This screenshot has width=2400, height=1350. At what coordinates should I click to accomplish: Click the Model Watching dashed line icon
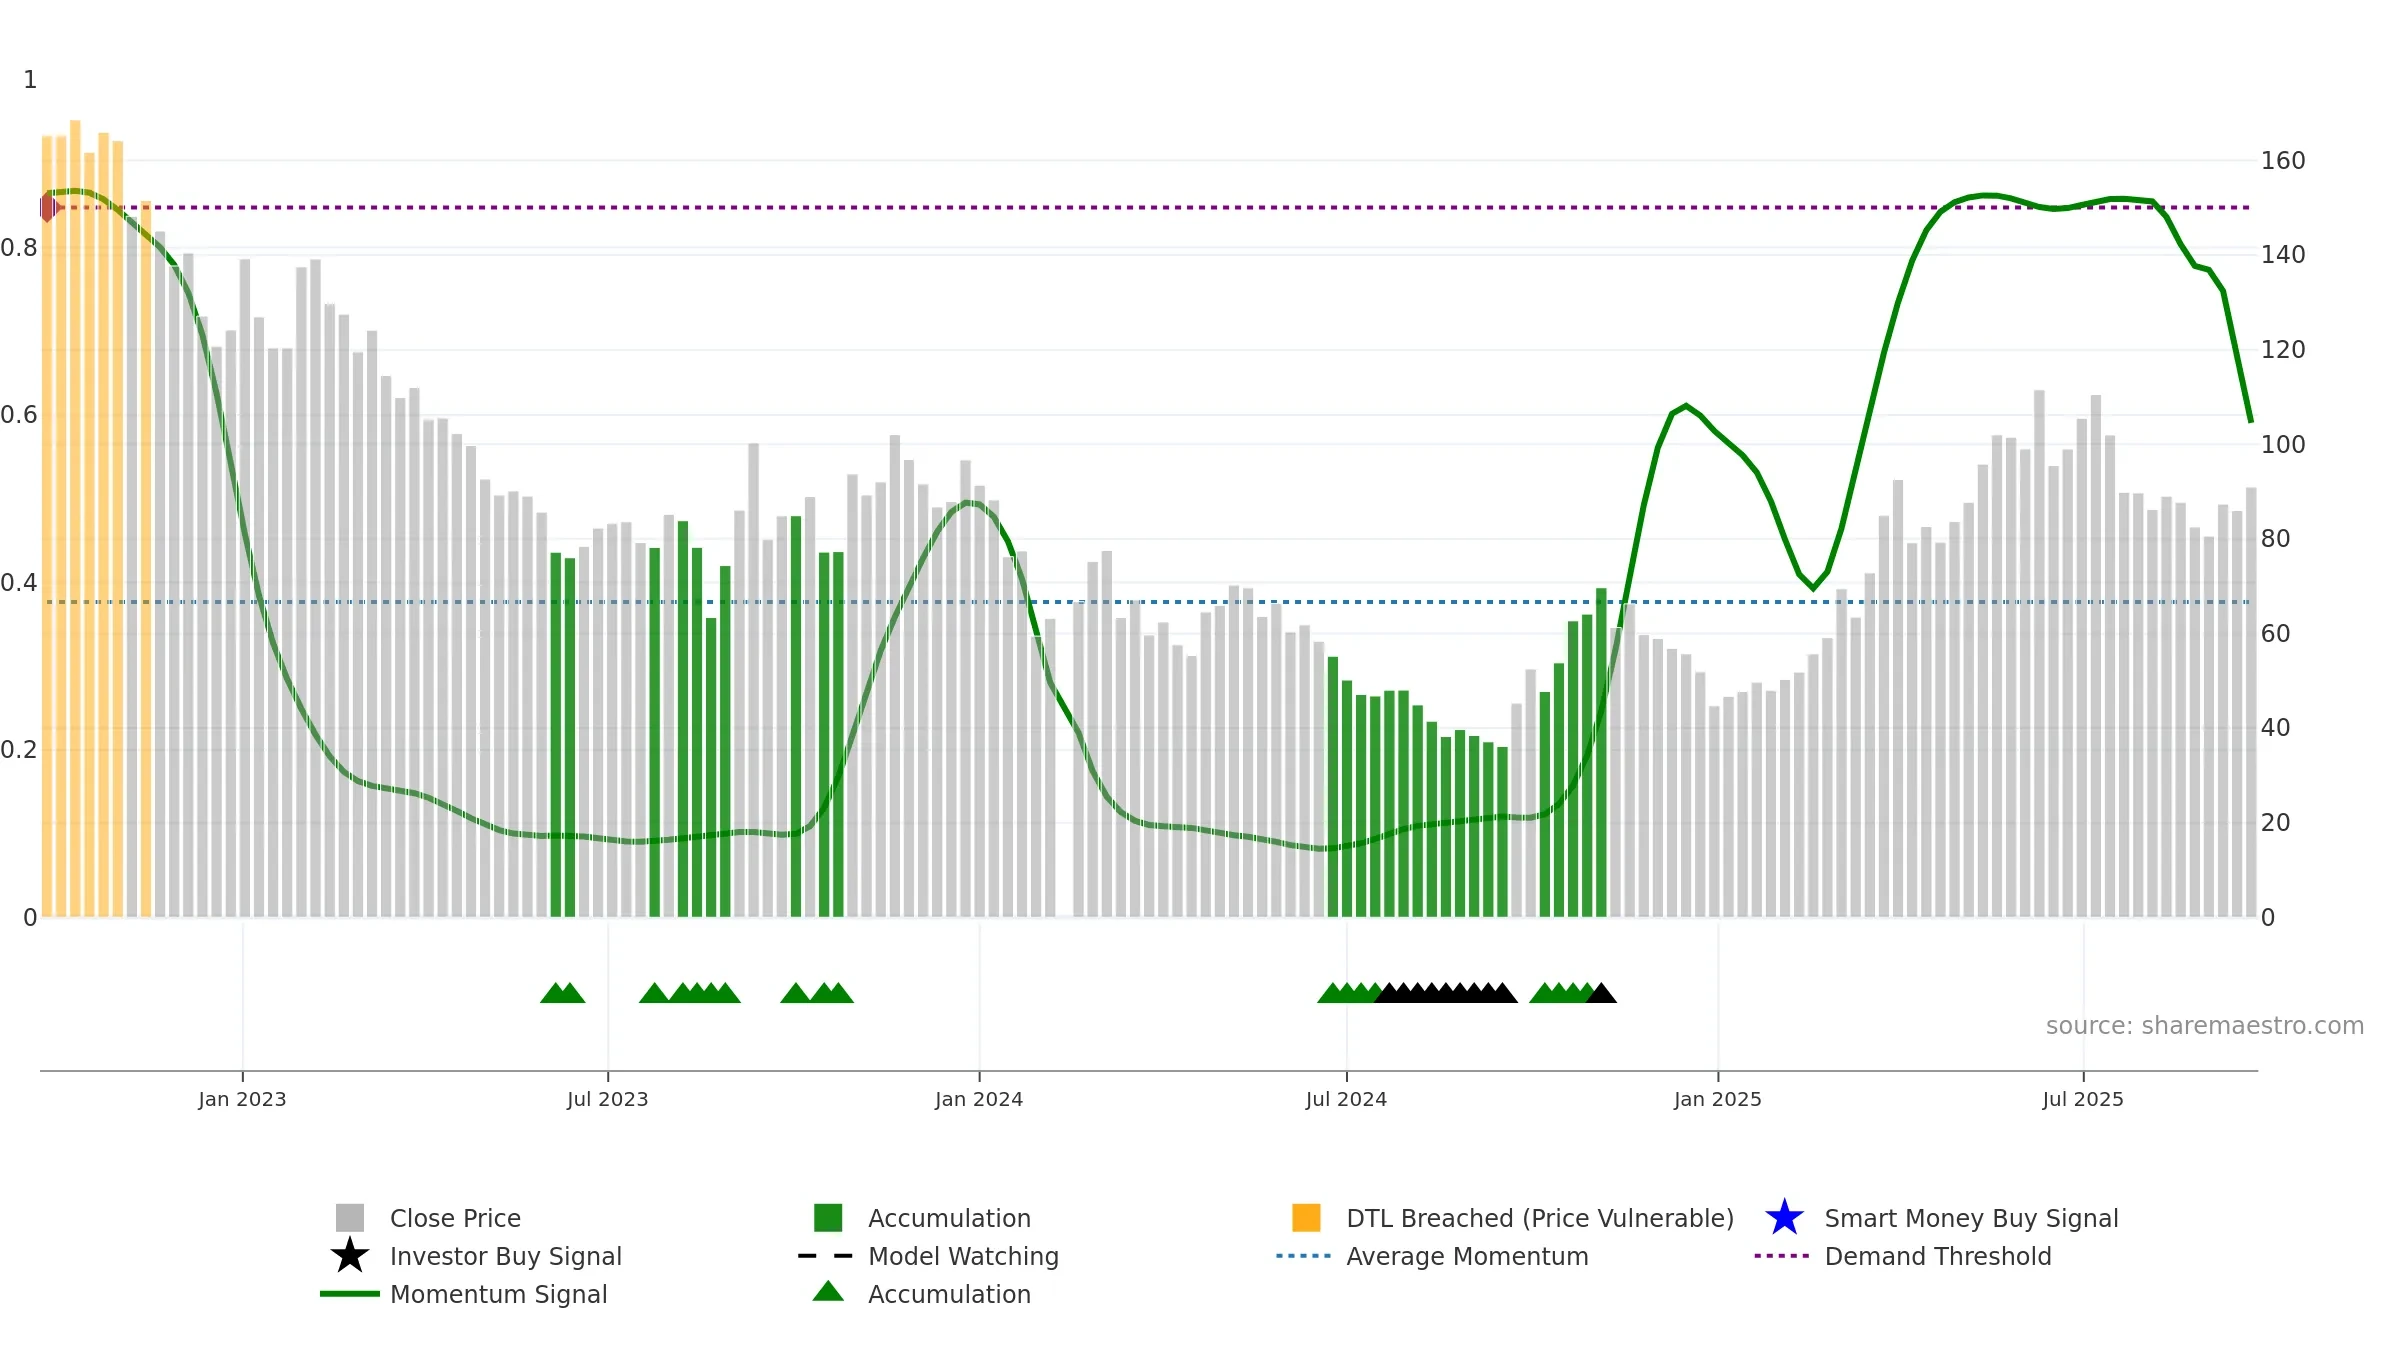tap(826, 1256)
